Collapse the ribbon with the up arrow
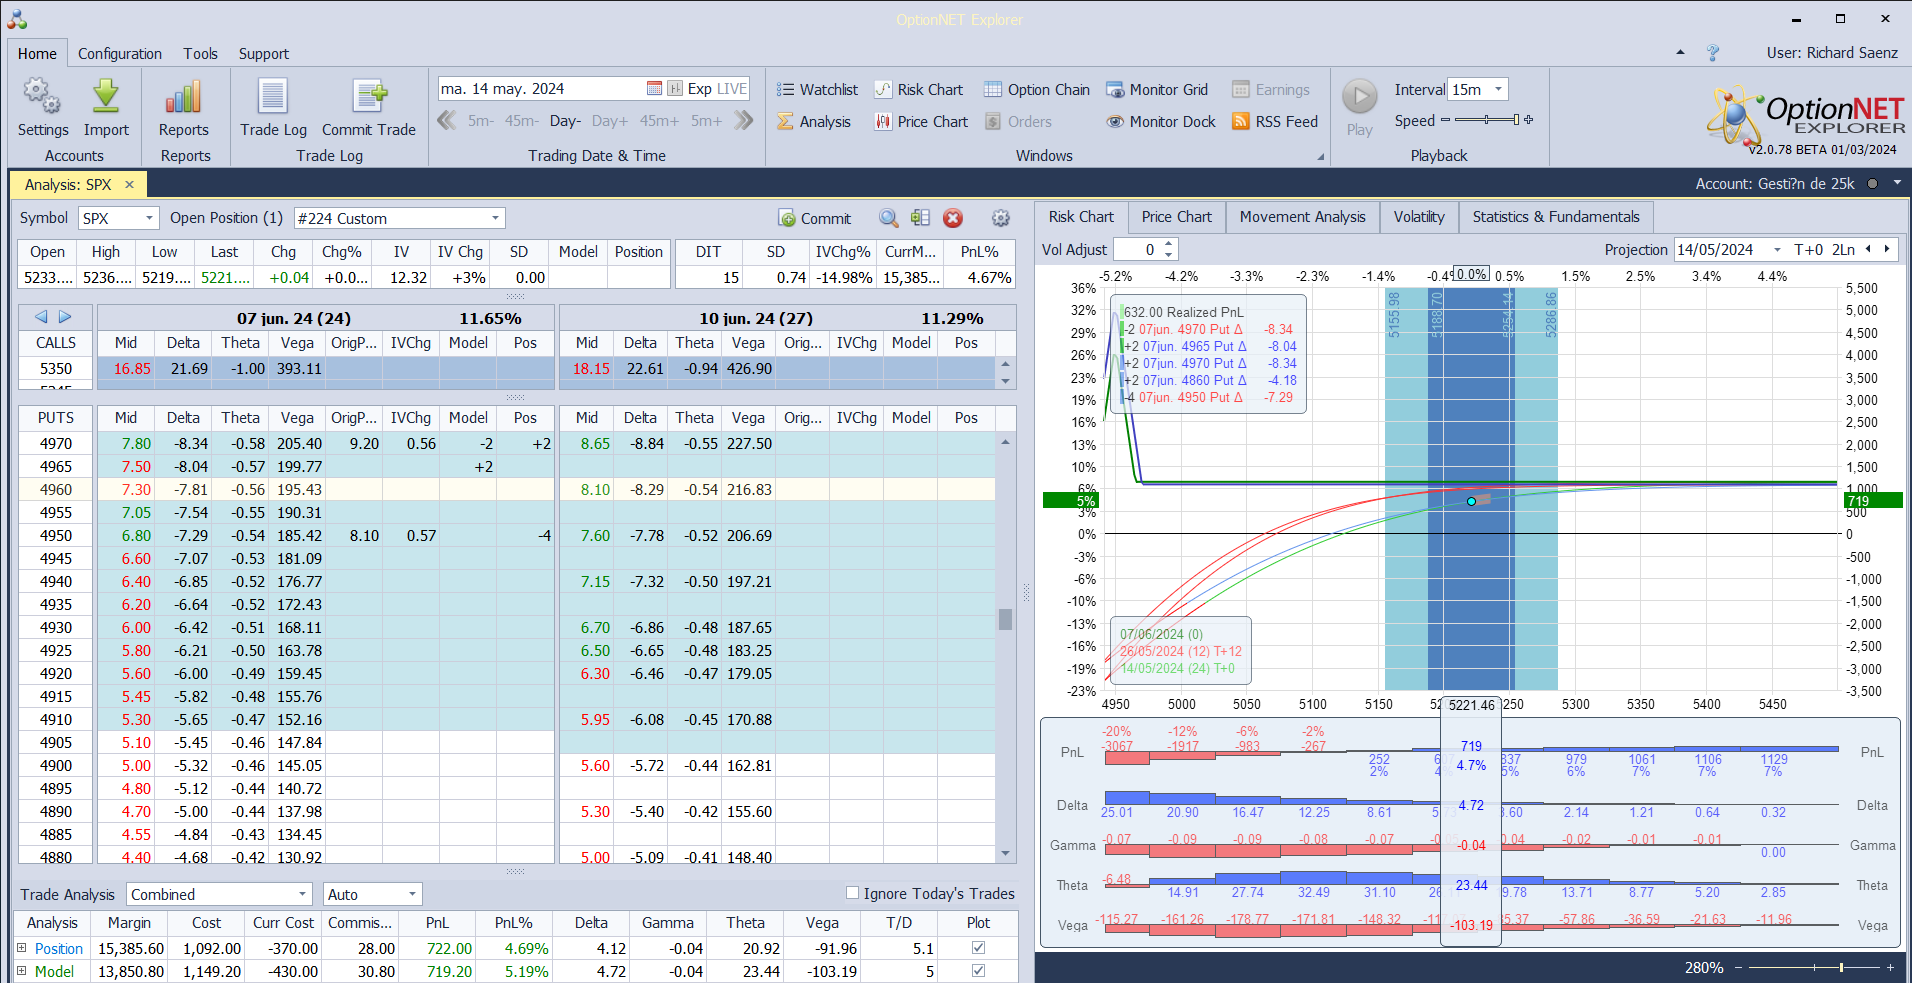 click(1680, 52)
